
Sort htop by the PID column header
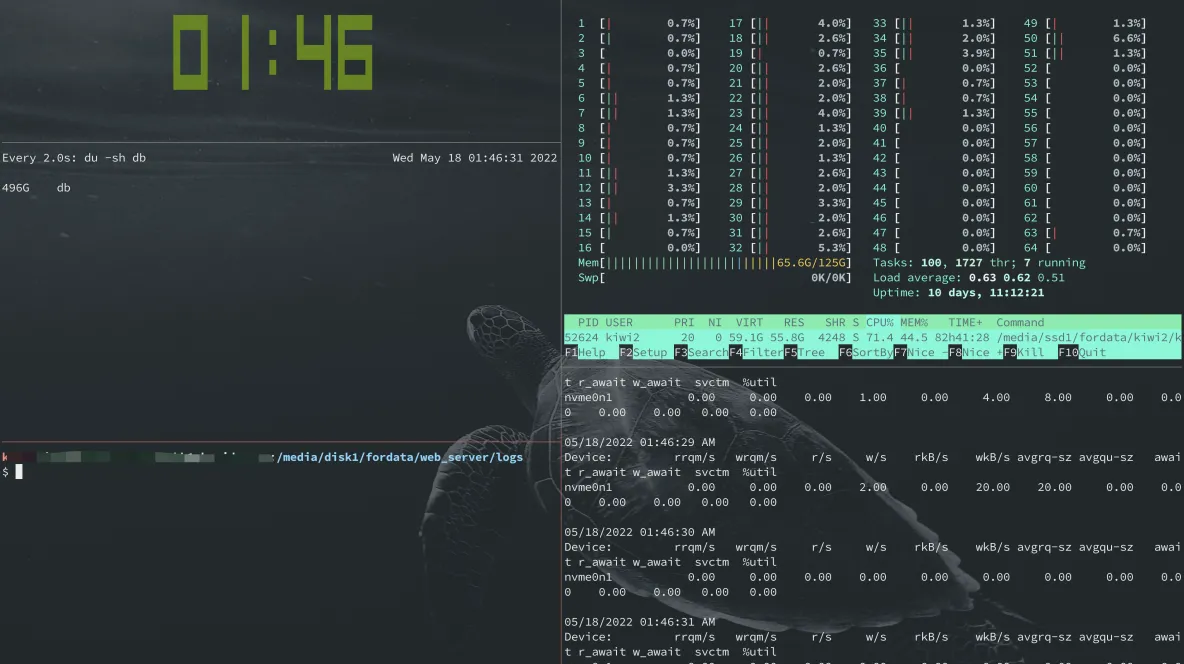click(x=588, y=323)
